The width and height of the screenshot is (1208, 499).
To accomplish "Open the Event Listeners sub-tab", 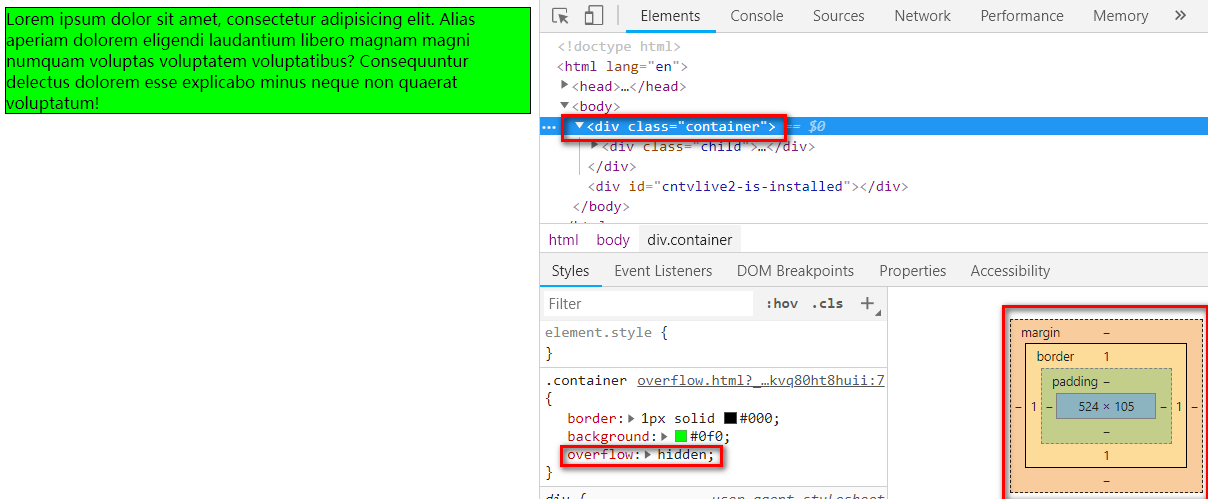I will click(x=663, y=271).
